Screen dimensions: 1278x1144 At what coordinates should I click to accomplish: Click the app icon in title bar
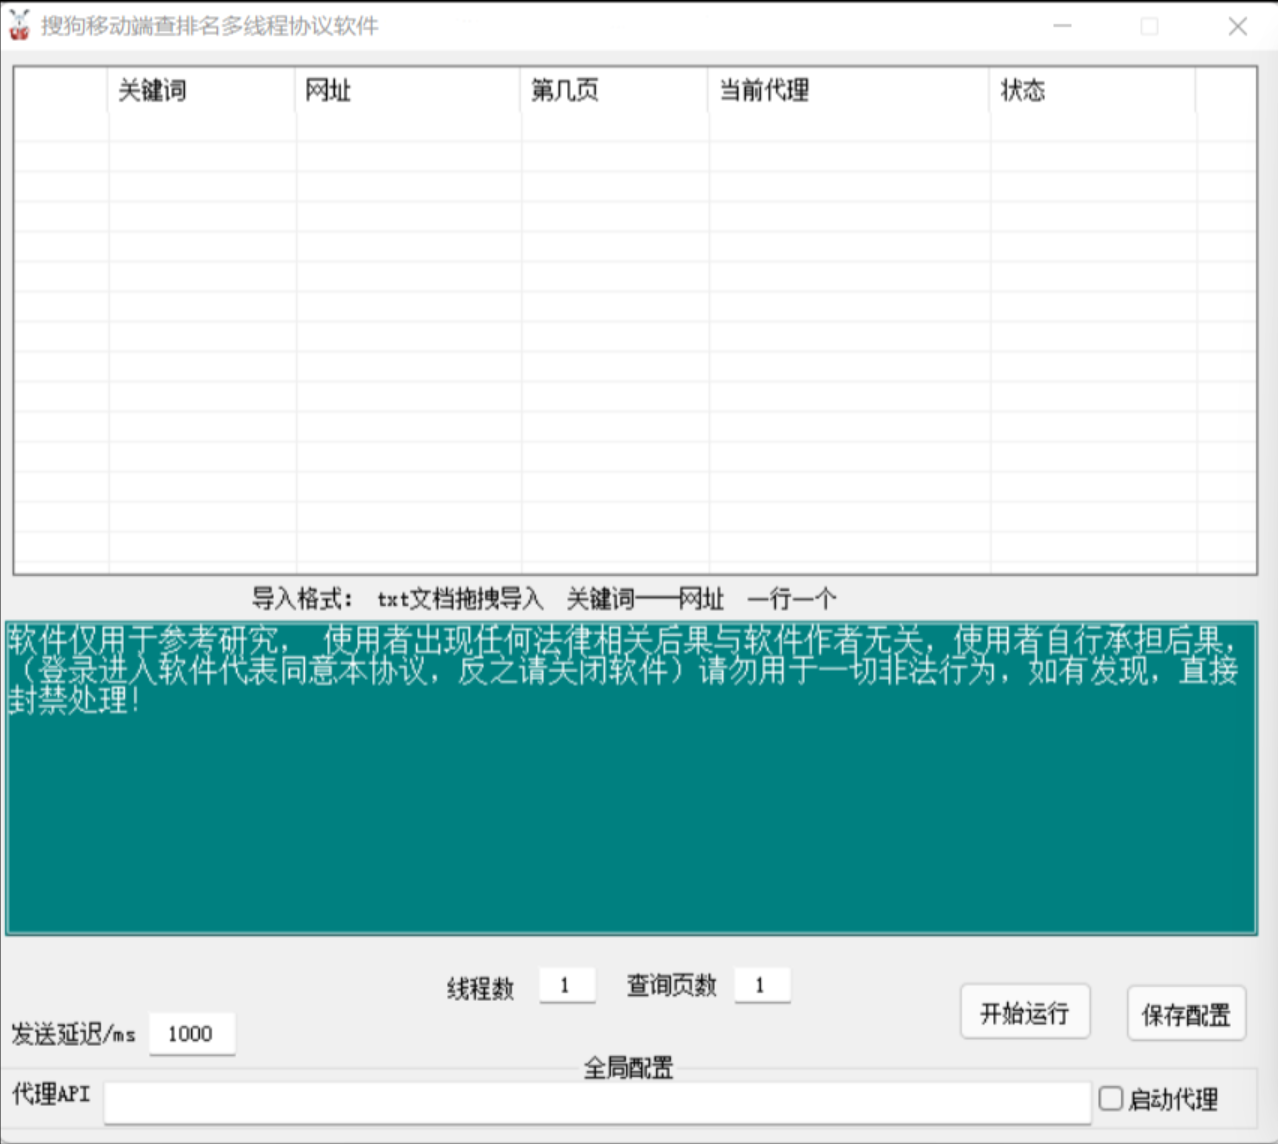(x=19, y=26)
